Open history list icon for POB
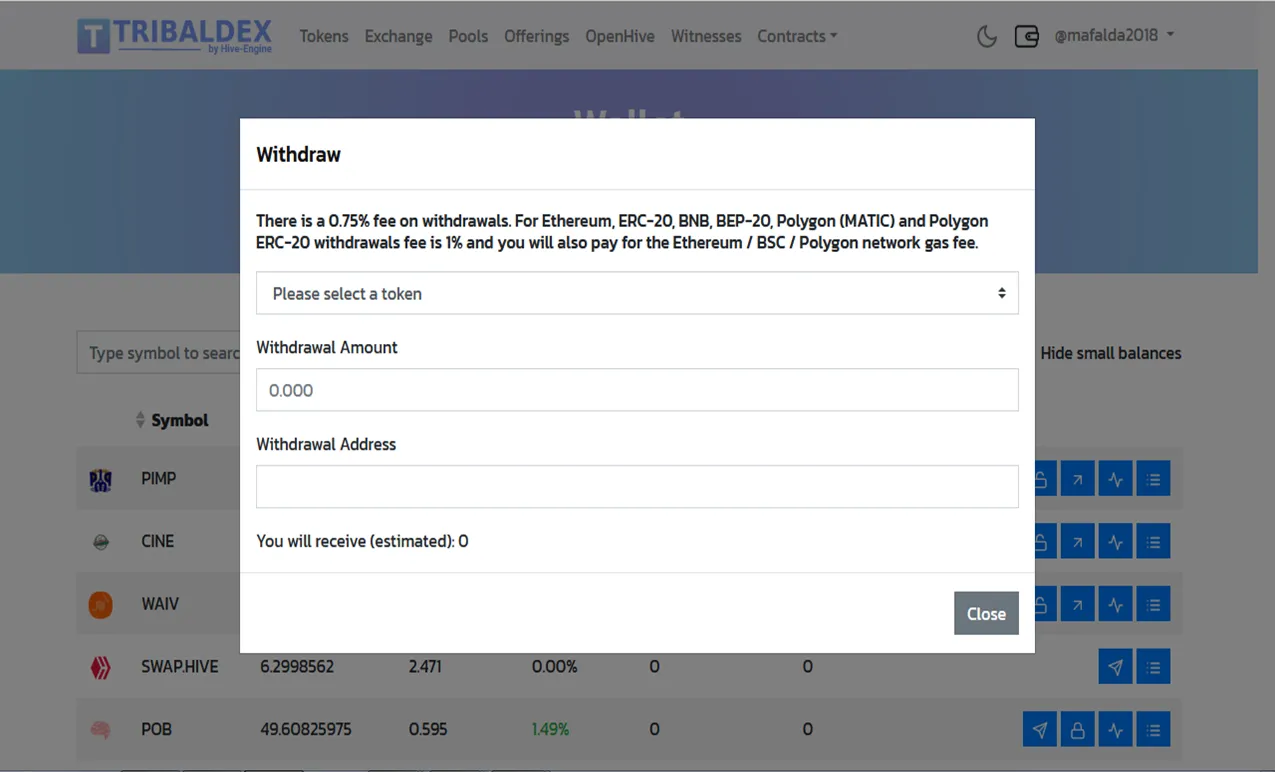This screenshot has width=1275, height=772. coord(1153,730)
